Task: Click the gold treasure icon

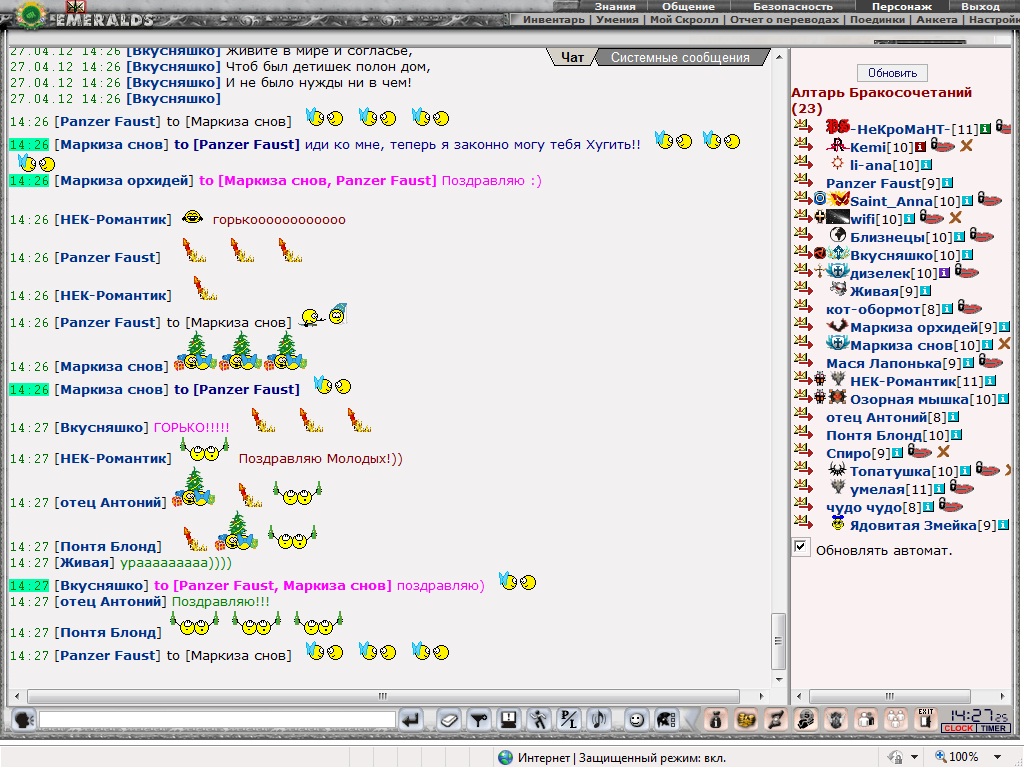Action: (x=746, y=720)
